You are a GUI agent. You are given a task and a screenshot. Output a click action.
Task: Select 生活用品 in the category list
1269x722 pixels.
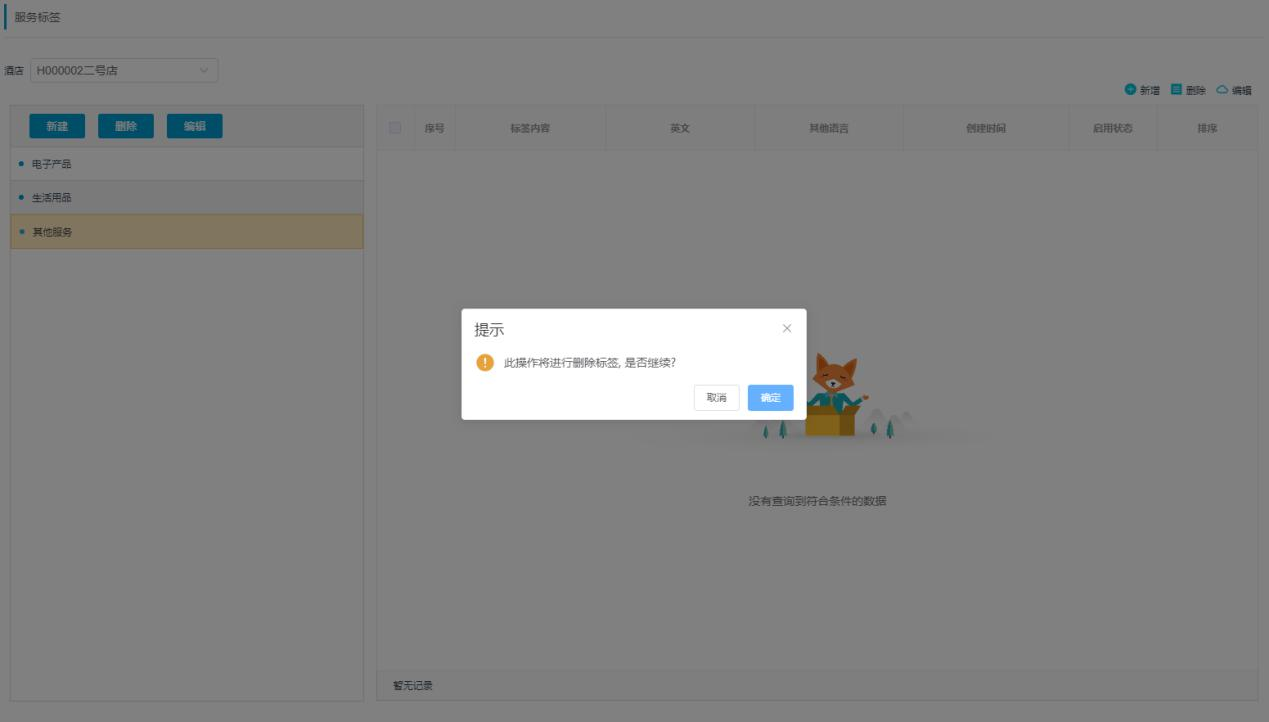(52, 198)
